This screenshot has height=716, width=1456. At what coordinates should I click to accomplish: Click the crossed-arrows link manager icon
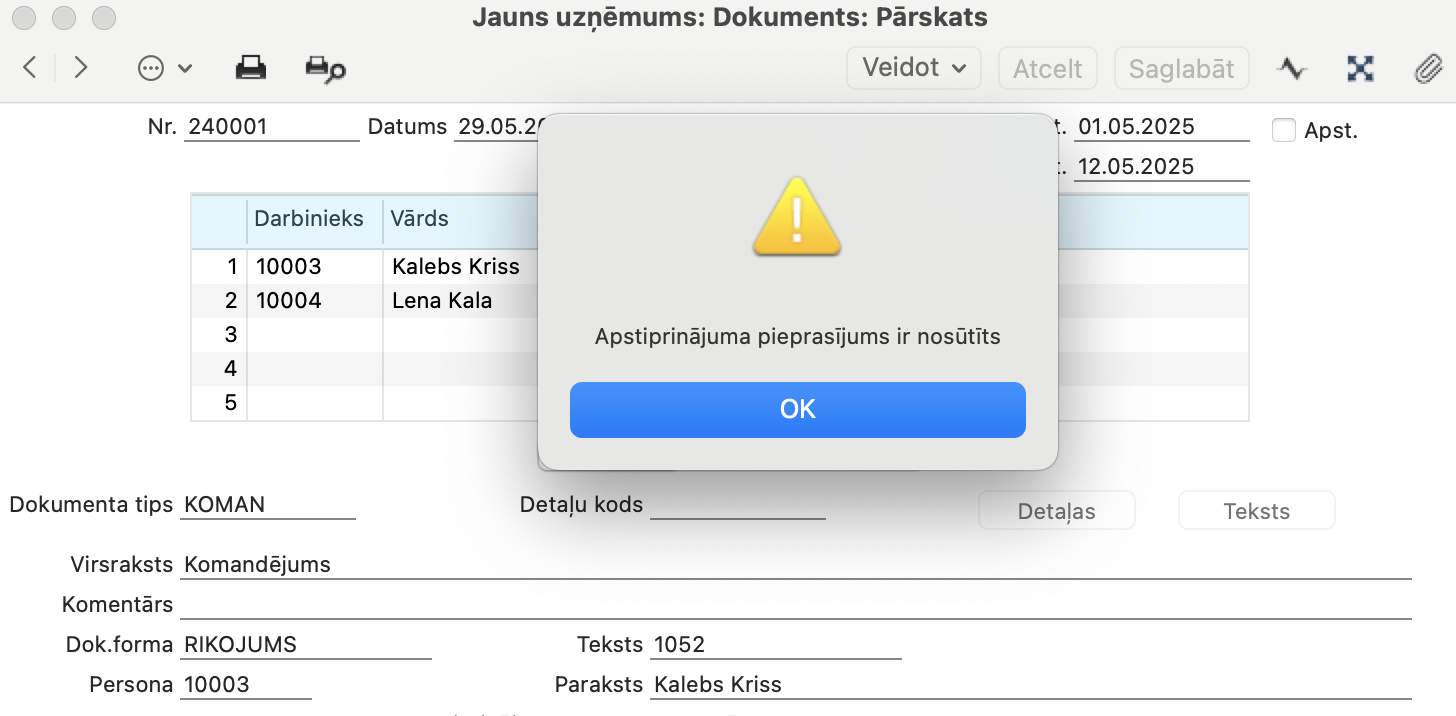tap(1360, 68)
